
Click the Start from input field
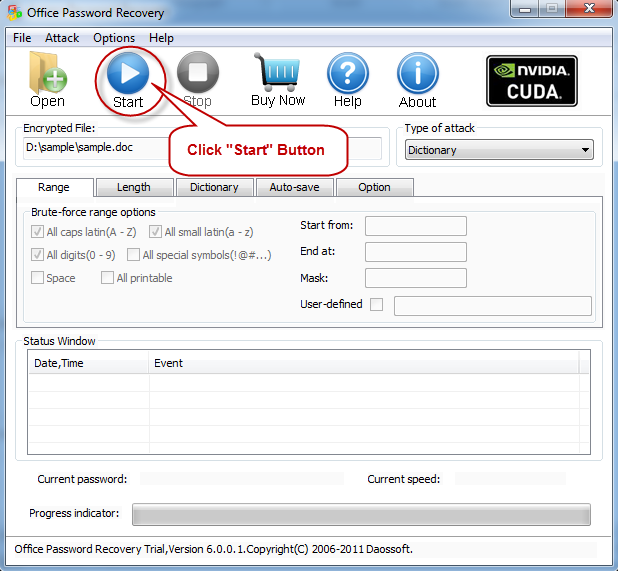pyautogui.click(x=416, y=226)
